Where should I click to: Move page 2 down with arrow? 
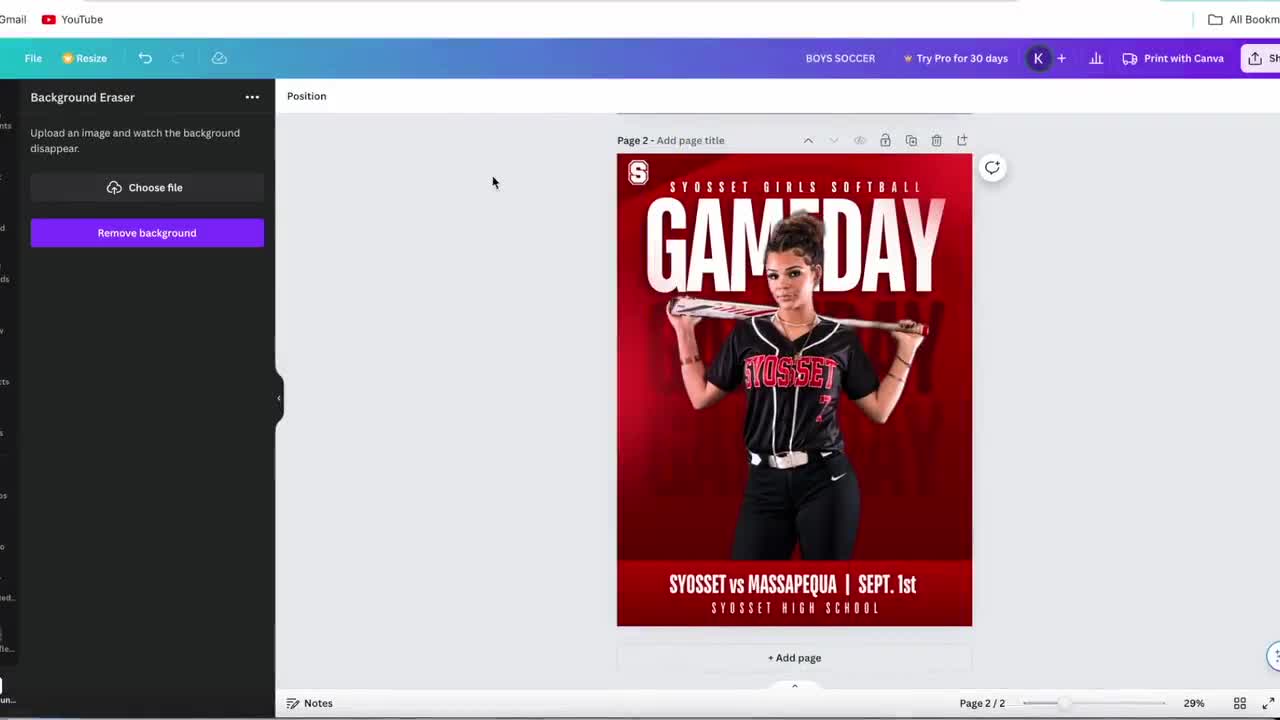point(833,141)
